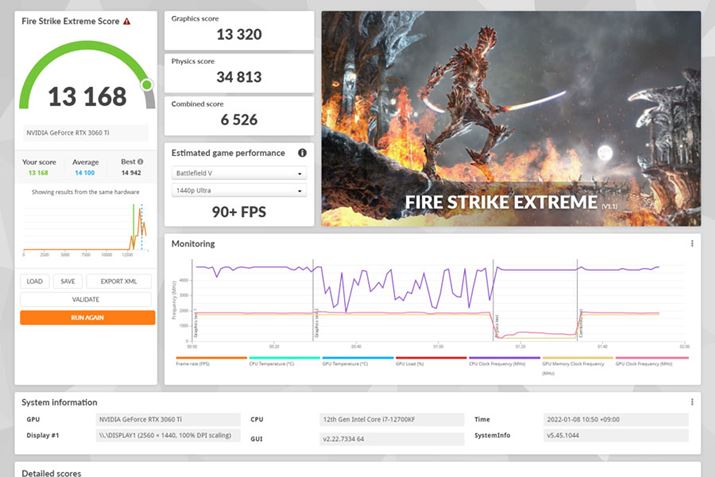Click the Graphics score value 13 320
The width and height of the screenshot is (715, 477).
click(x=239, y=34)
